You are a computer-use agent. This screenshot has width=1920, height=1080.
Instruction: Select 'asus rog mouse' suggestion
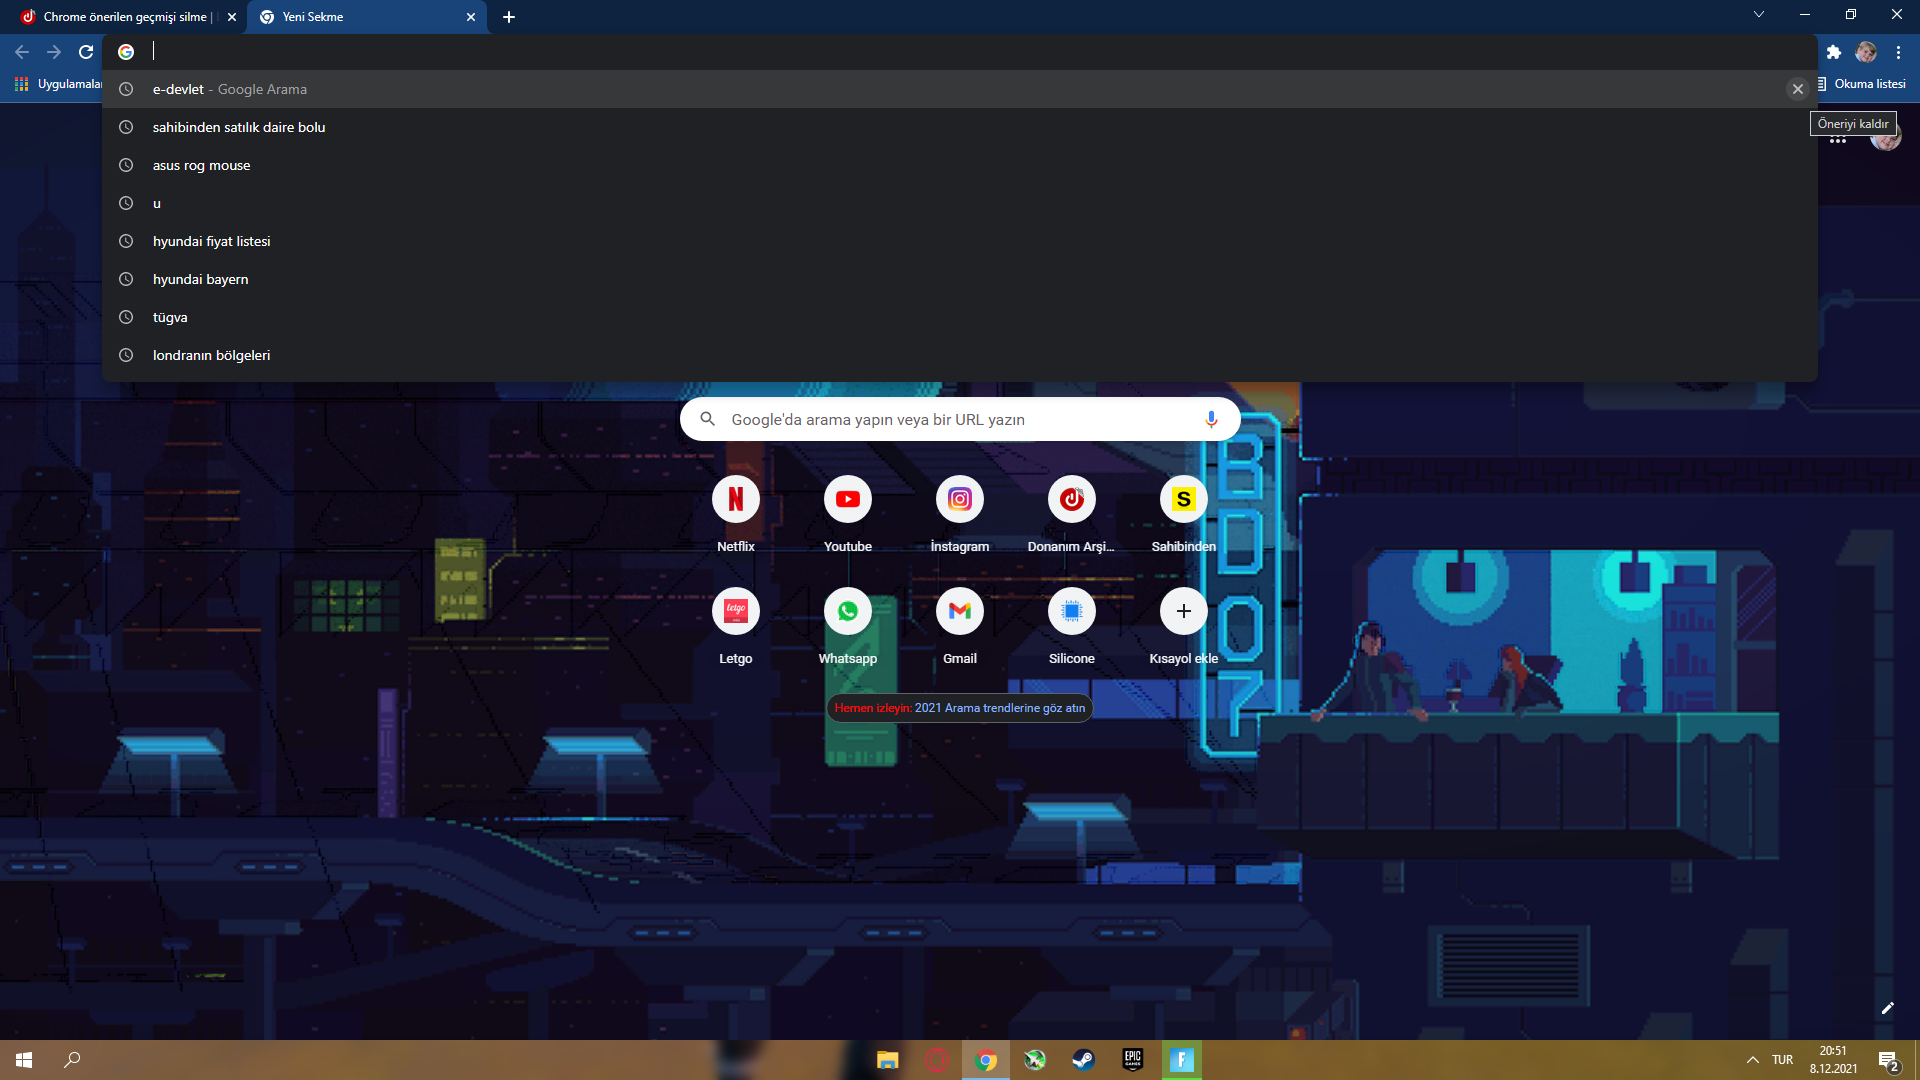pos(201,165)
